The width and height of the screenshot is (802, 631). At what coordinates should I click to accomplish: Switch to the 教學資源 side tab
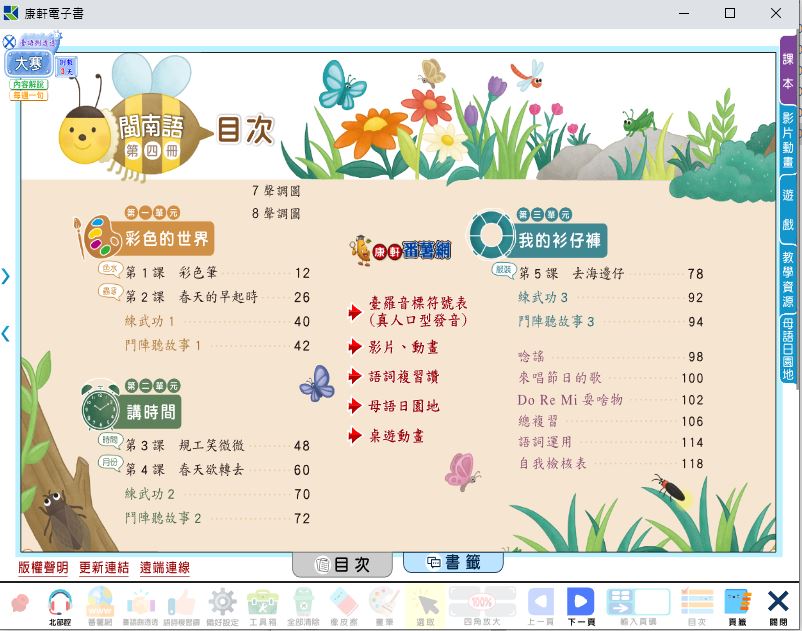[788, 279]
